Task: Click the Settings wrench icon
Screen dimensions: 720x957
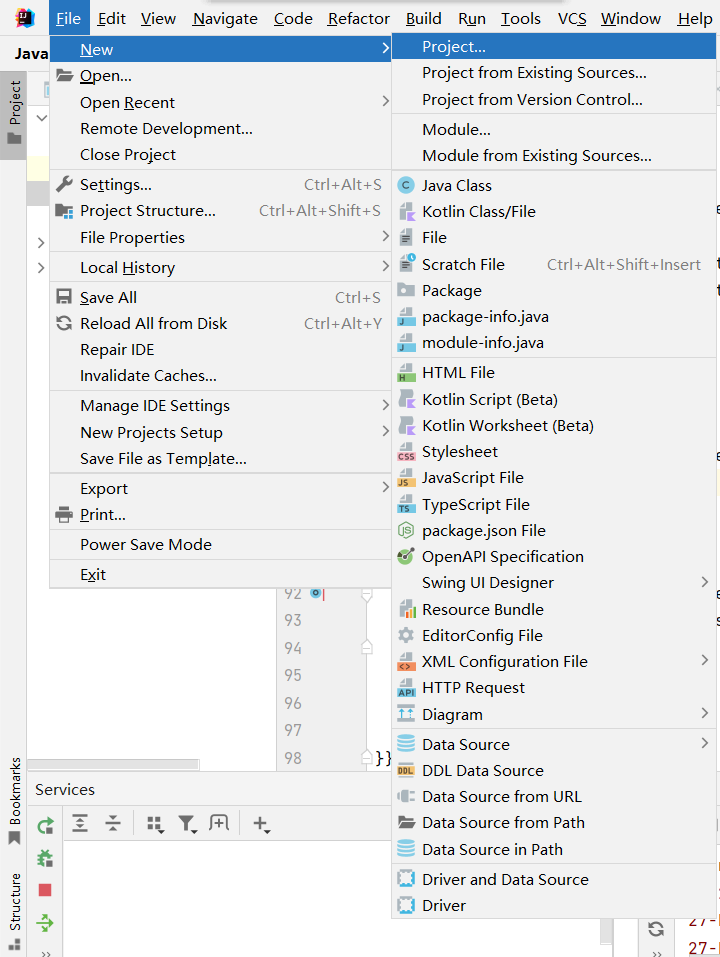Action: [64, 184]
